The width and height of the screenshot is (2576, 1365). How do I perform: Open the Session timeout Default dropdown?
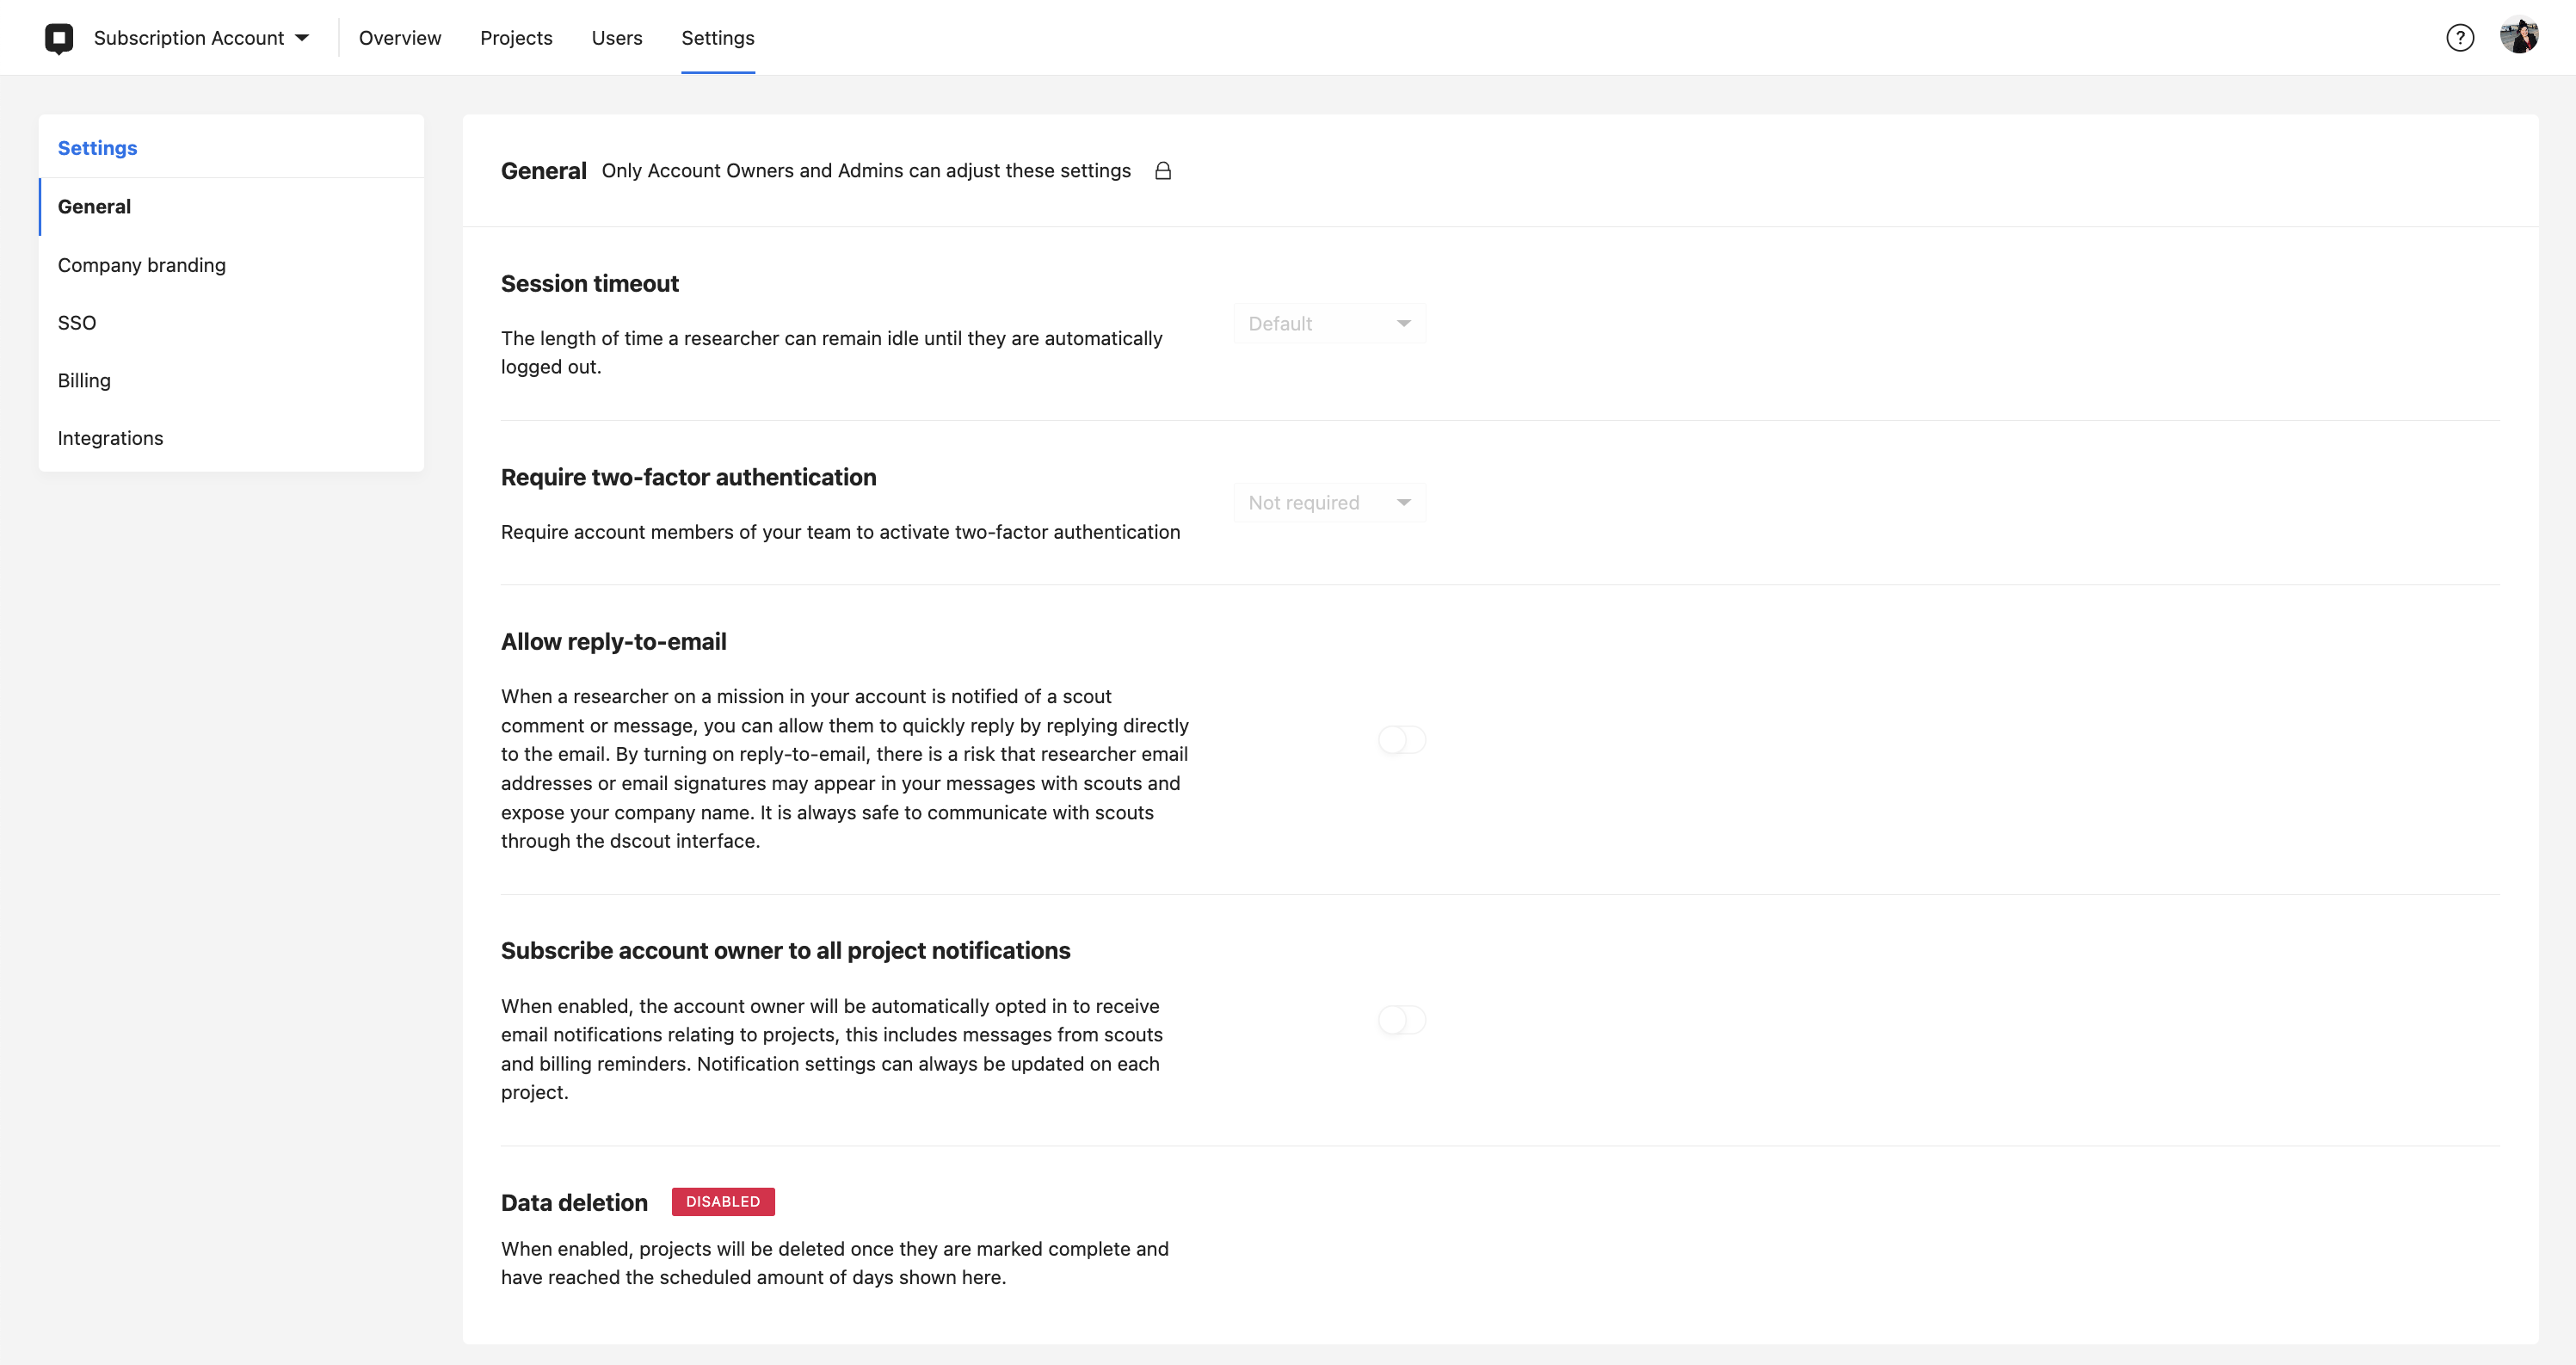[1330, 324]
